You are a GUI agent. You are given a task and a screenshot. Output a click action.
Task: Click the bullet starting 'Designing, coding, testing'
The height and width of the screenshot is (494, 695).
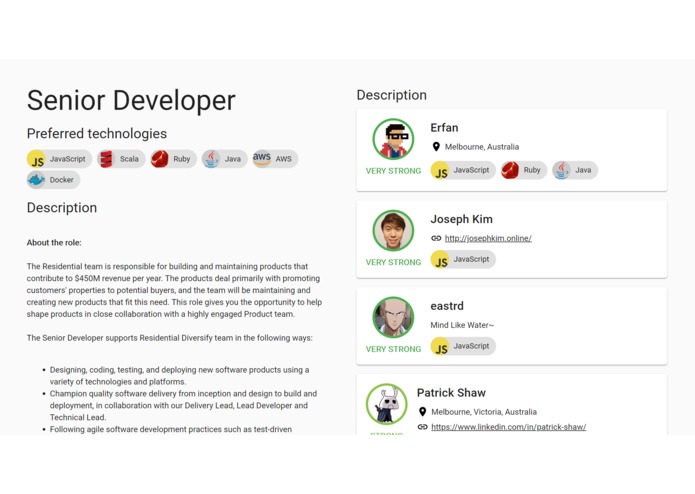(180, 376)
